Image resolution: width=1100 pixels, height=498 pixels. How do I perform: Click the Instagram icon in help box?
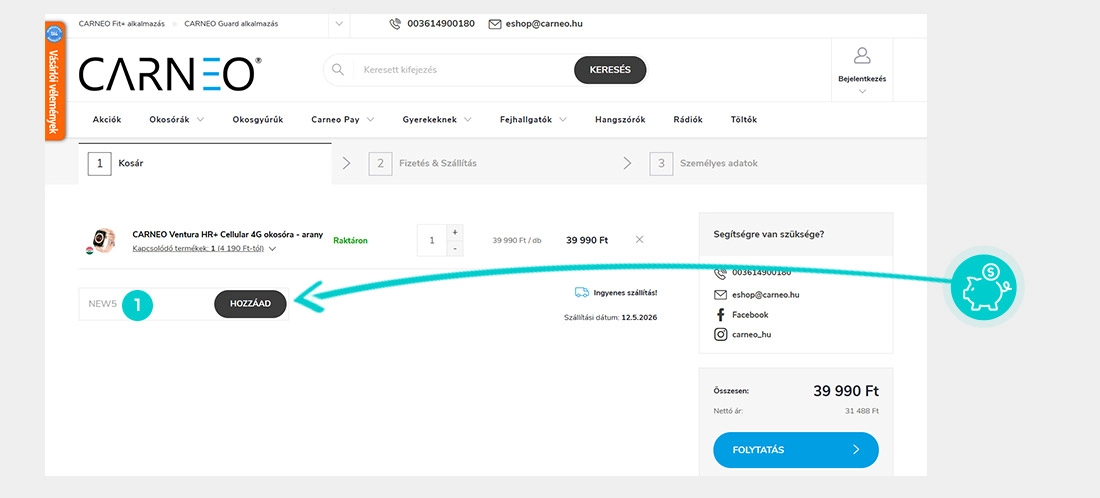coord(720,335)
